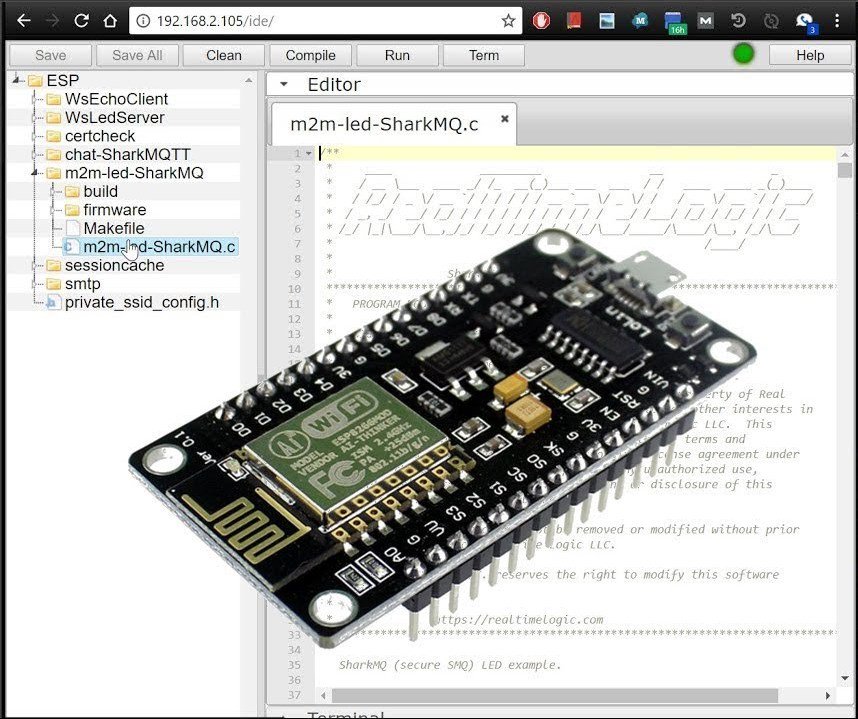
Task: Click the private_ssid_config.h file icon
Action: click(53, 303)
